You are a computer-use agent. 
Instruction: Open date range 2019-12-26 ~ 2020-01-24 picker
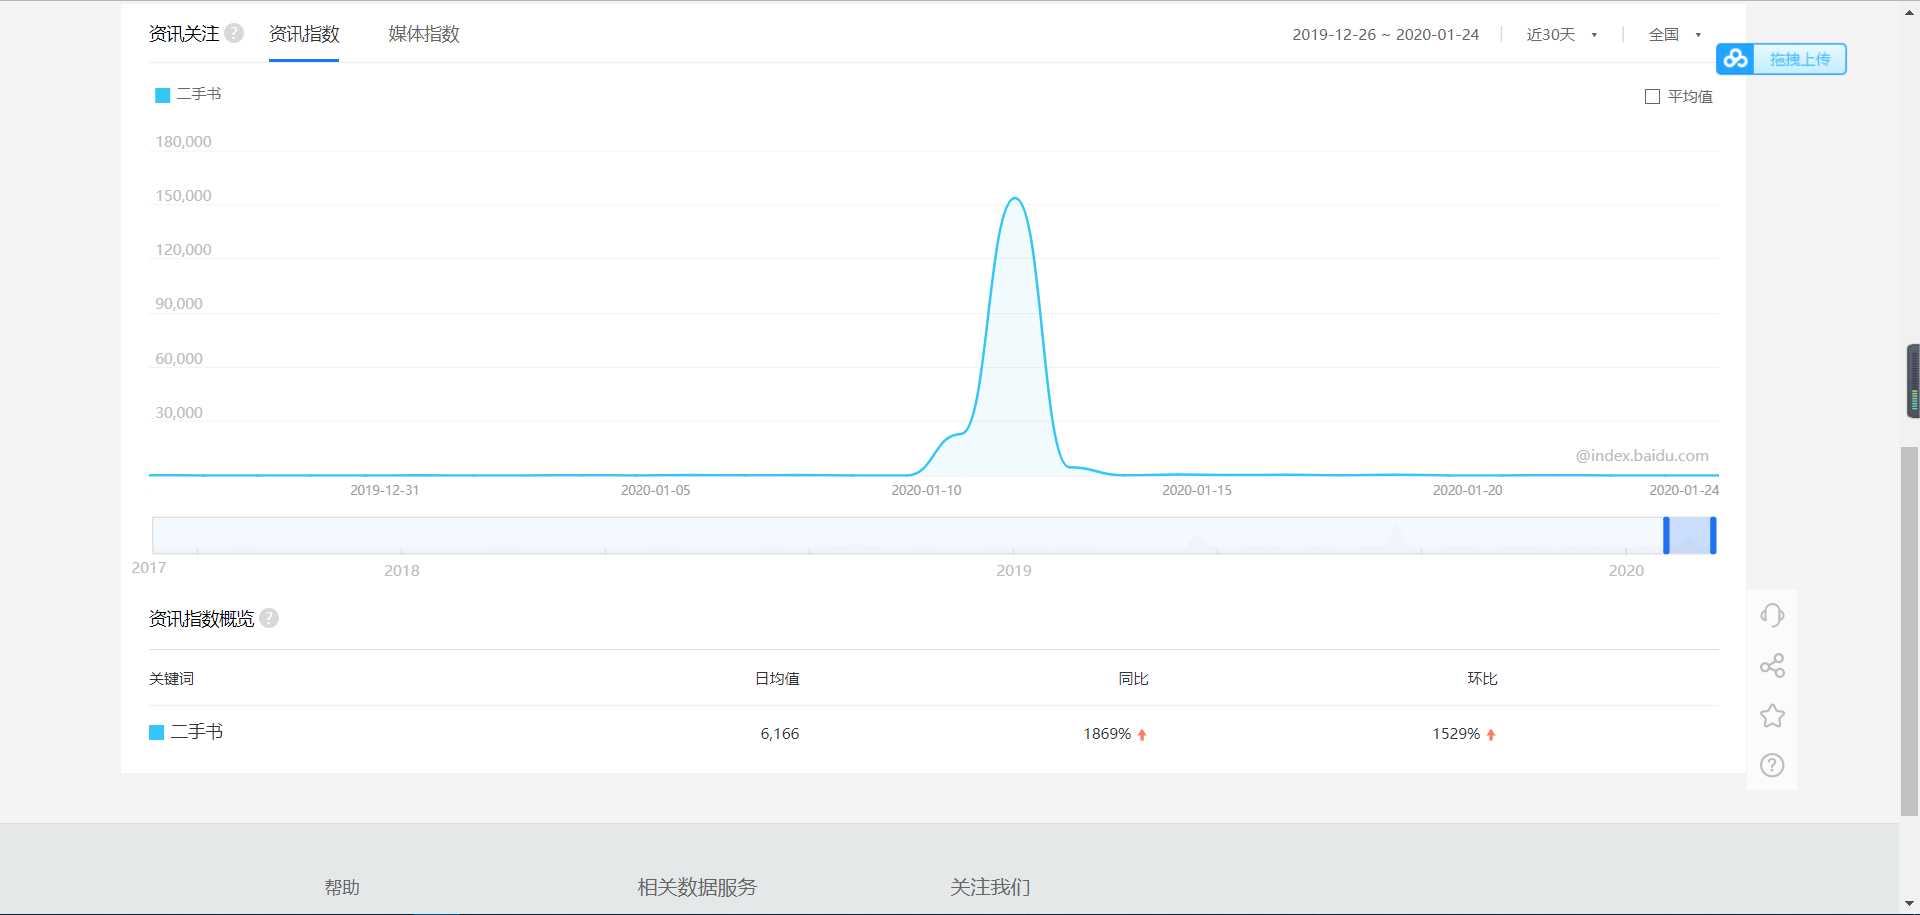click(1385, 34)
